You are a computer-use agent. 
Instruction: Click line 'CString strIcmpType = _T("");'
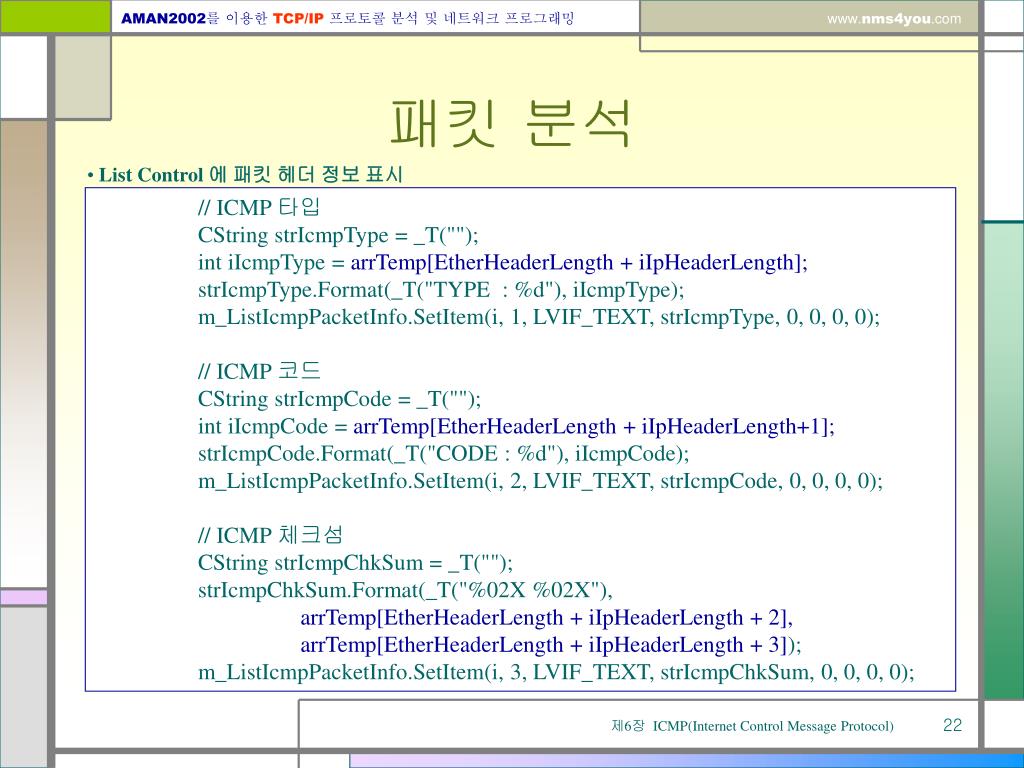338,235
